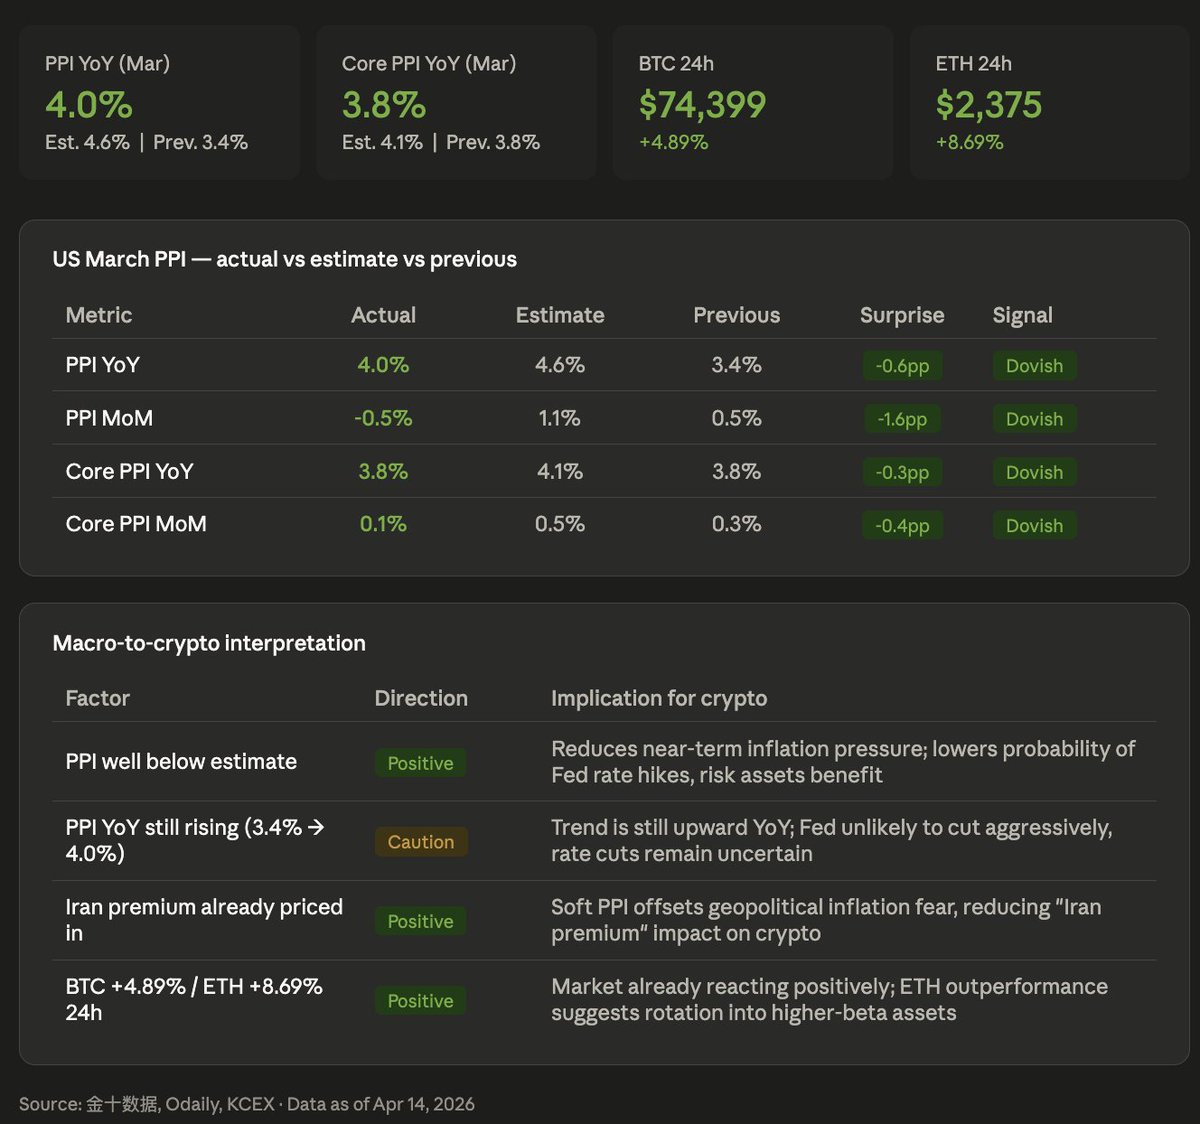The image size is (1200, 1124).
Task: Click the Direction column header
Action: [x=421, y=698]
